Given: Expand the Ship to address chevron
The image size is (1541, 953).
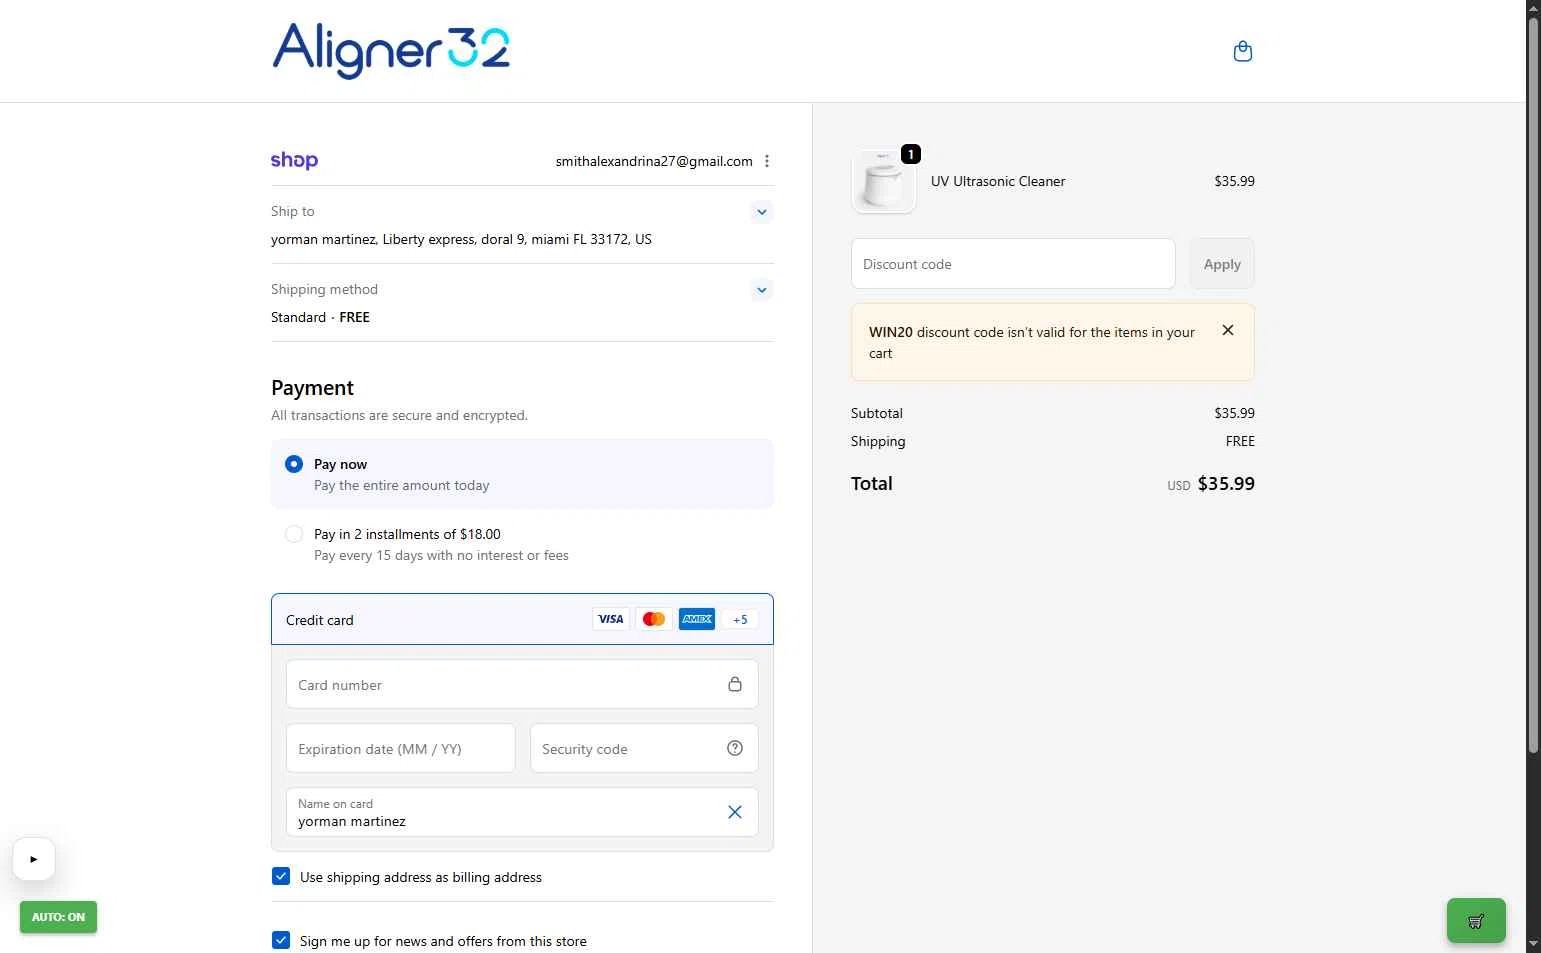Looking at the screenshot, I should click(x=762, y=212).
